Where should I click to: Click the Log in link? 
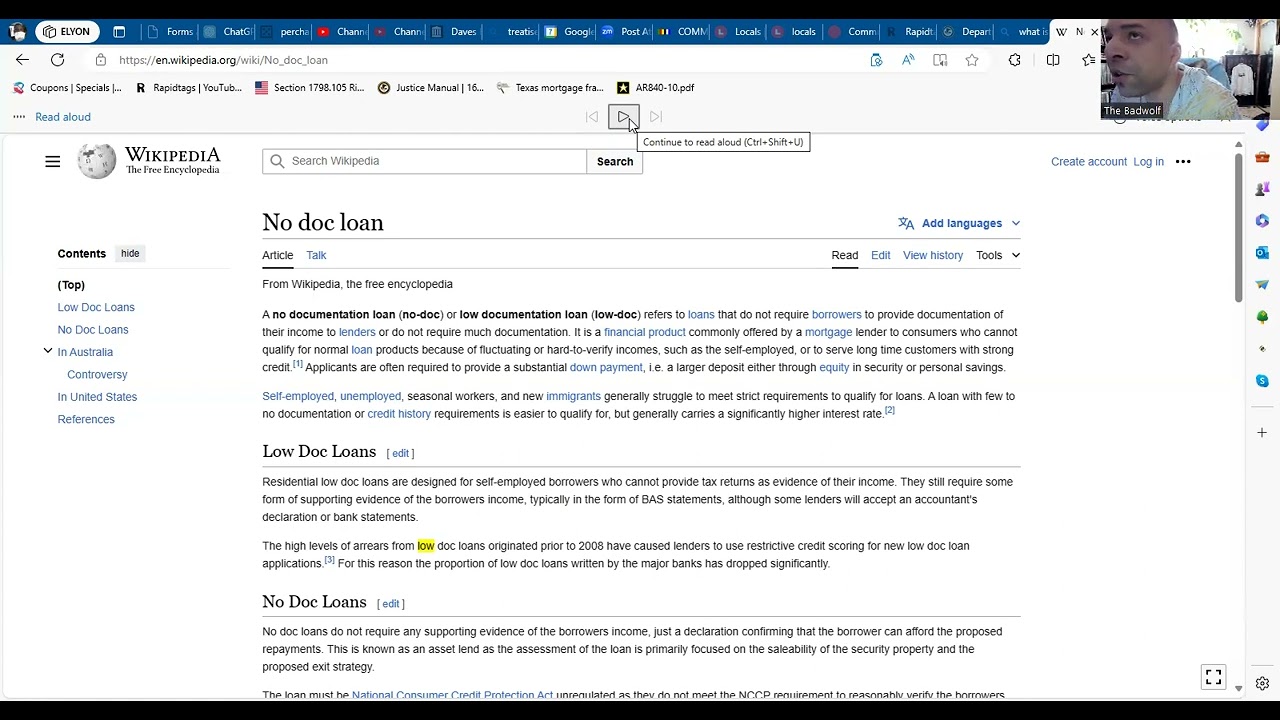coord(1148,161)
